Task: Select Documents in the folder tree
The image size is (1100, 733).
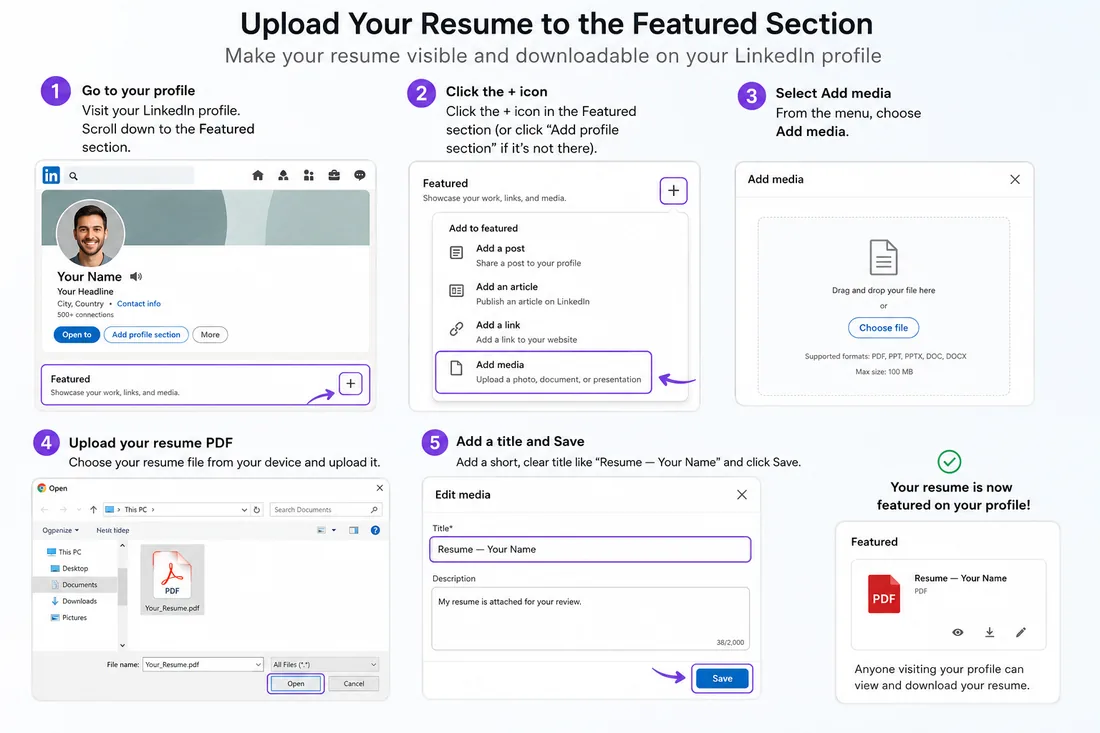Action: click(74, 585)
